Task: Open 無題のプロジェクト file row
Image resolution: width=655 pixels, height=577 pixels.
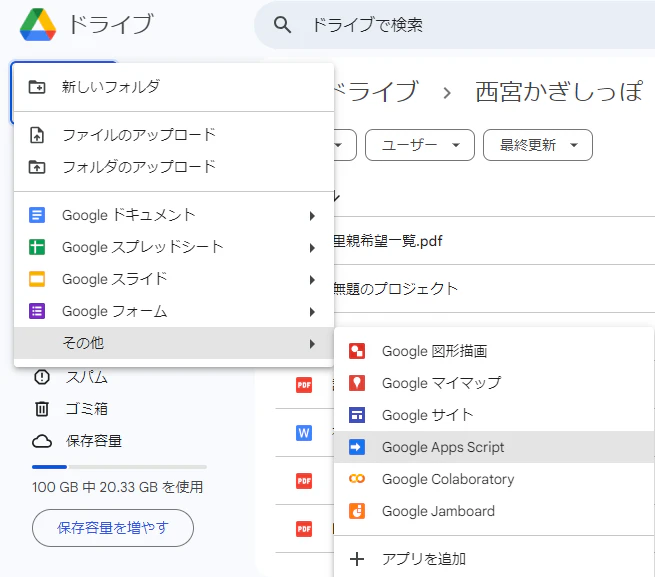Action: [494, 288]
